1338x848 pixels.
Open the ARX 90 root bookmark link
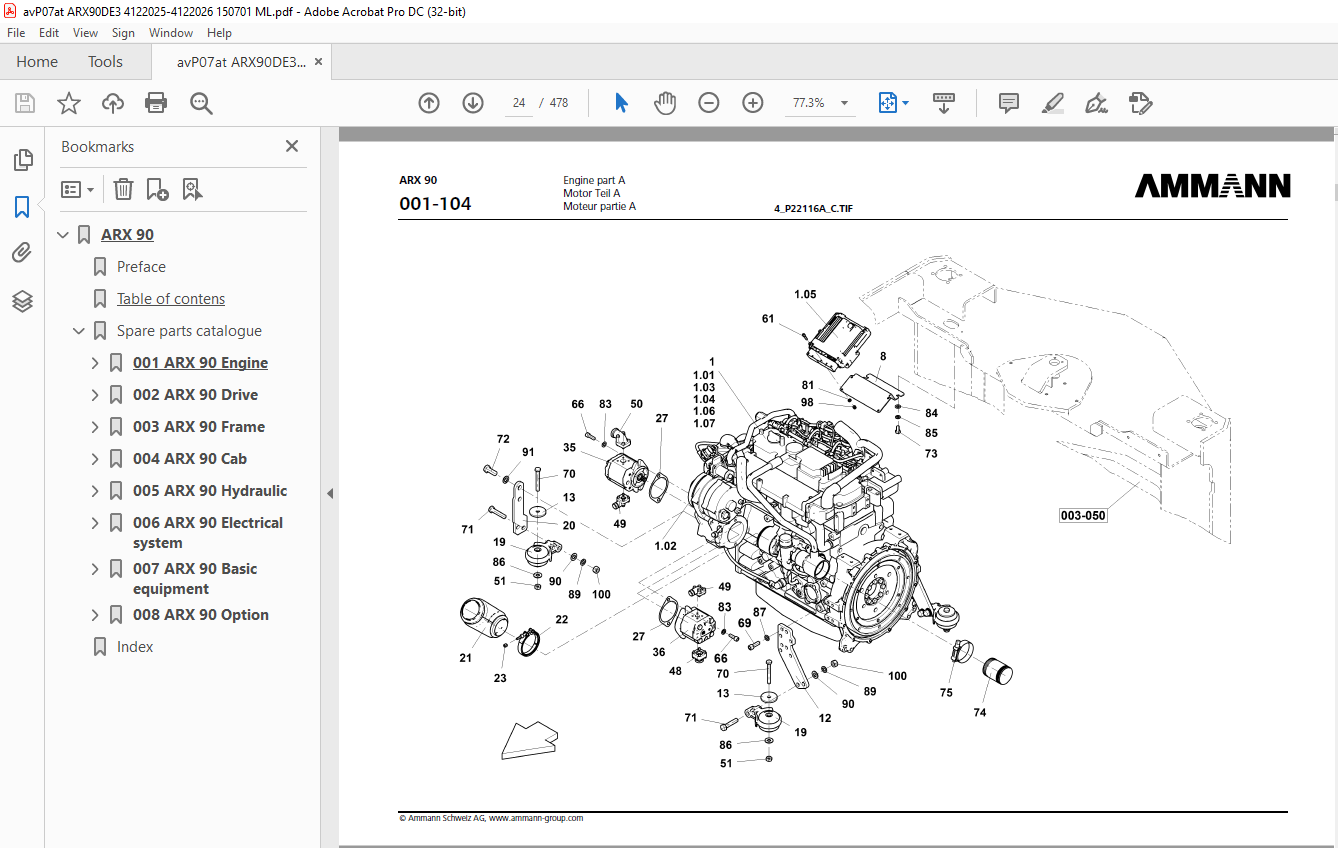coord(127,235)
